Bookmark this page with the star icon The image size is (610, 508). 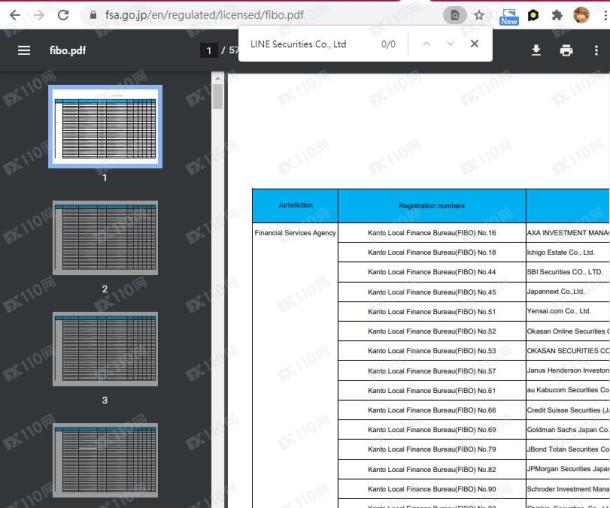479,15
